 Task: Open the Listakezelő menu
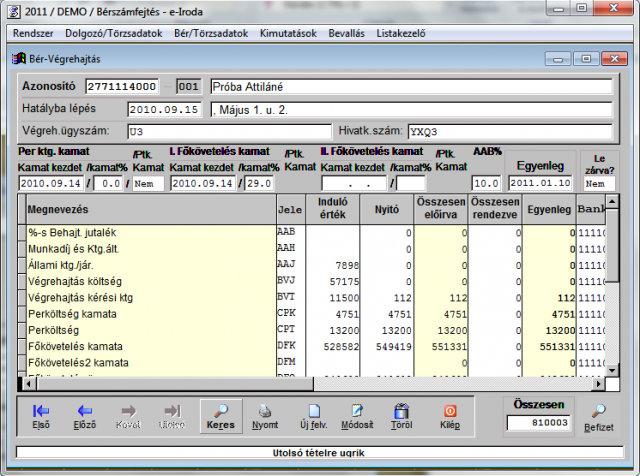399,33
